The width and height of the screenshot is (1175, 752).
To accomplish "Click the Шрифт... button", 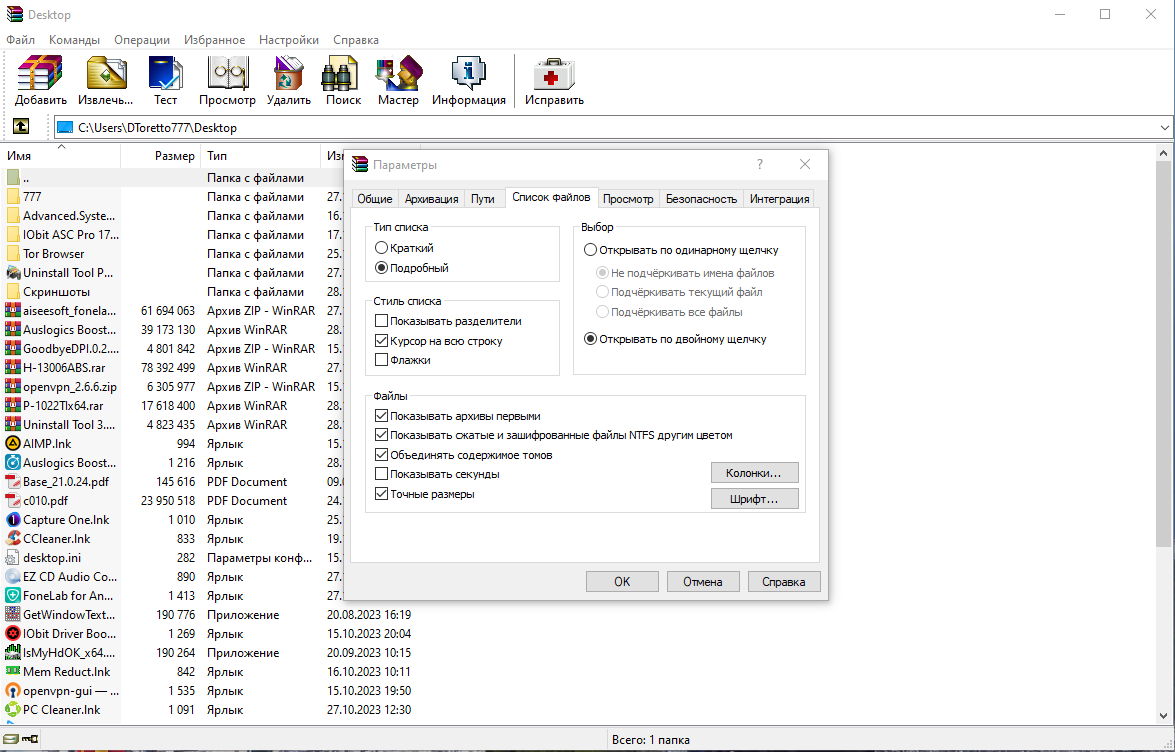I will pos(755,499).
